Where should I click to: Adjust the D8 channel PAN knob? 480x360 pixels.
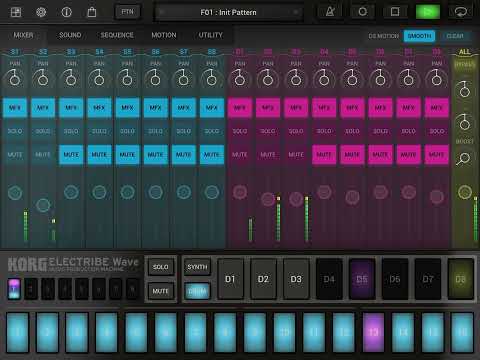(436, 79)
